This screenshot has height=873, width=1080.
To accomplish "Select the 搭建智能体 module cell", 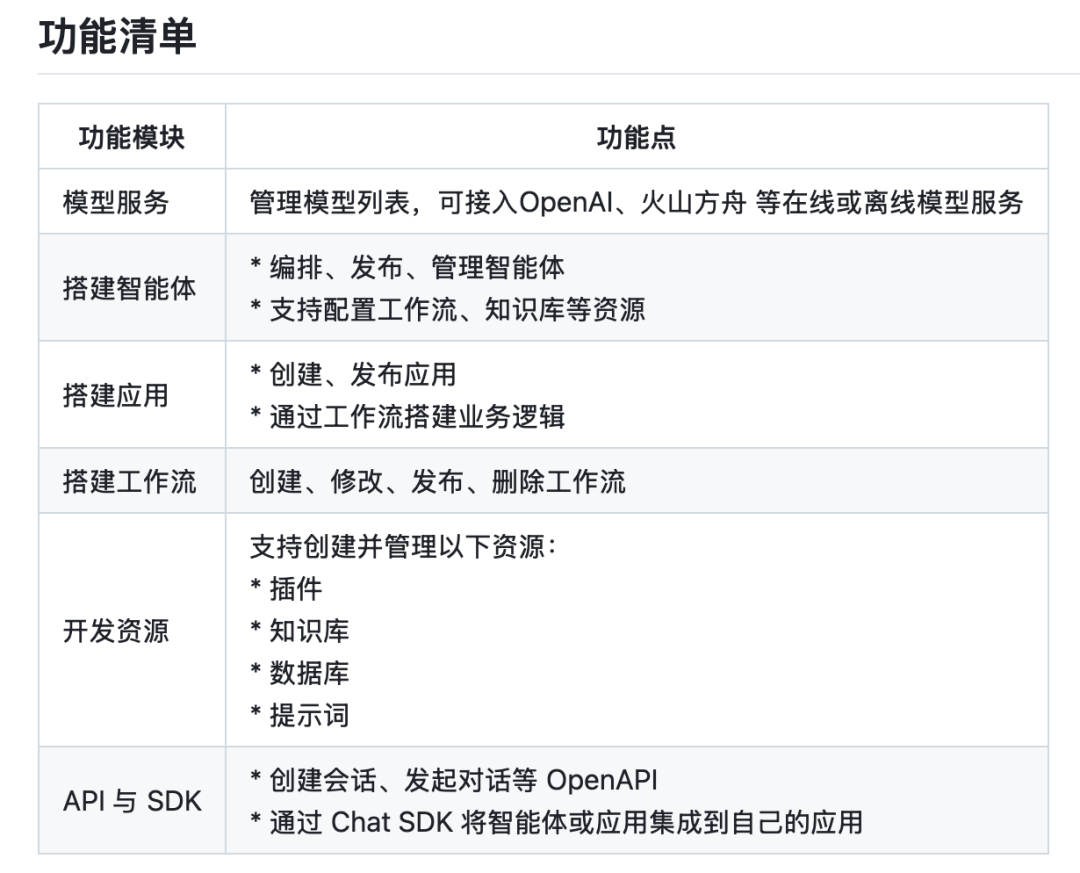I will tap(130, 288).
